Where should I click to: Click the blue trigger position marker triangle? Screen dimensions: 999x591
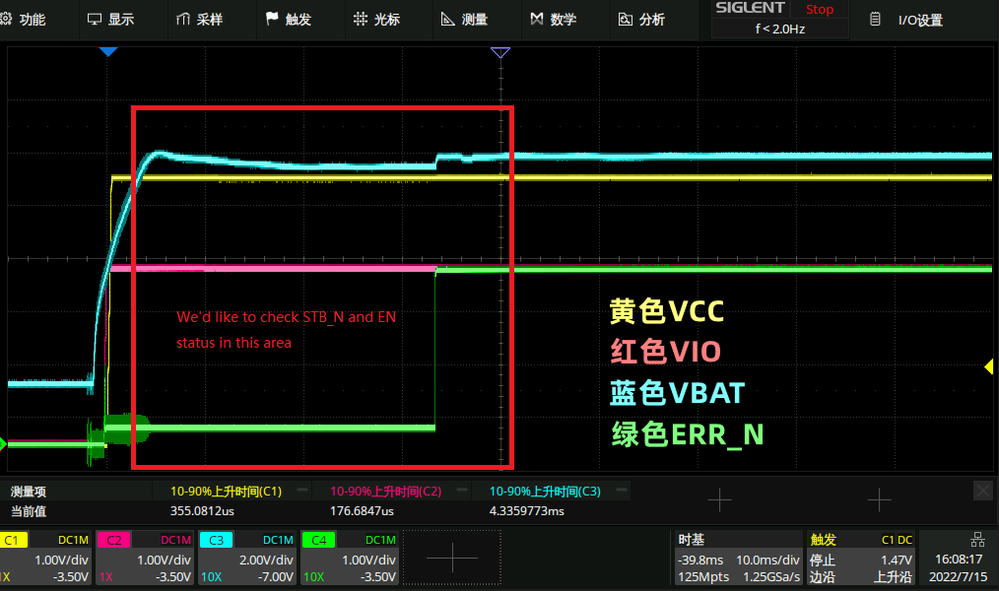tap(107, 51)
